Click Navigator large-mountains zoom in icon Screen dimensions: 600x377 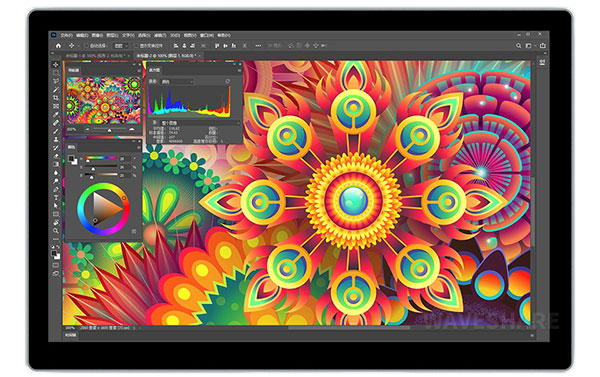pos(132,129)
